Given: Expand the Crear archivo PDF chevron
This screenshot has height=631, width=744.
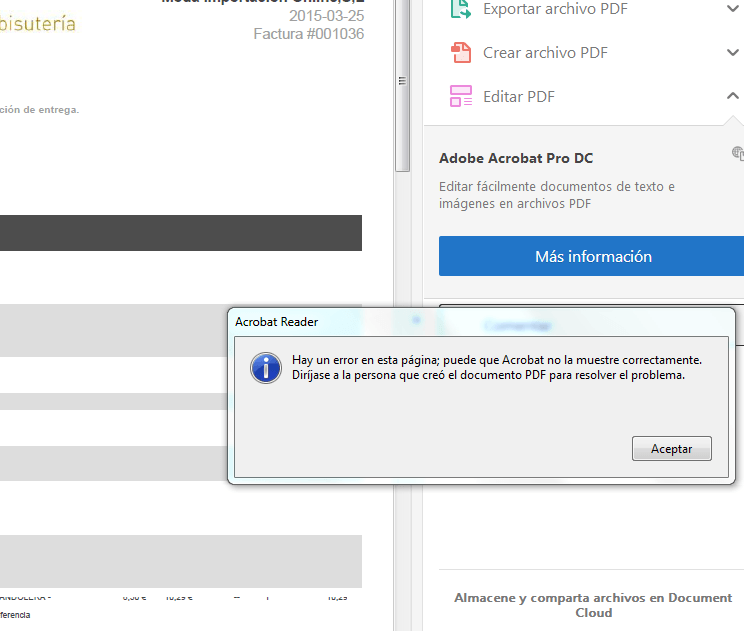Looking at the screenshot, I should (x=733, y=52).
